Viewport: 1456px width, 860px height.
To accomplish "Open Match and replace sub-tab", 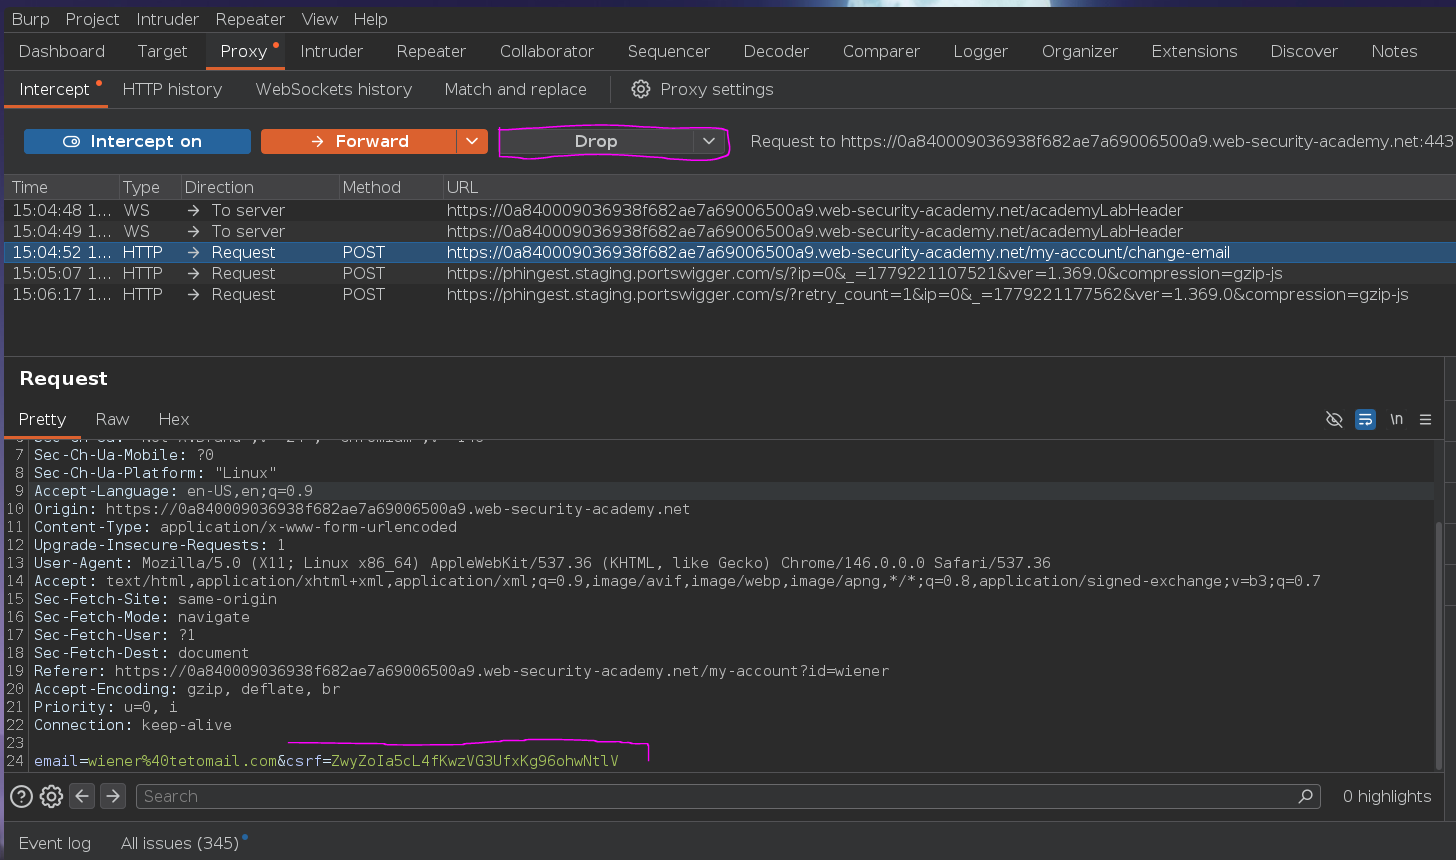I will coord(516,89).
